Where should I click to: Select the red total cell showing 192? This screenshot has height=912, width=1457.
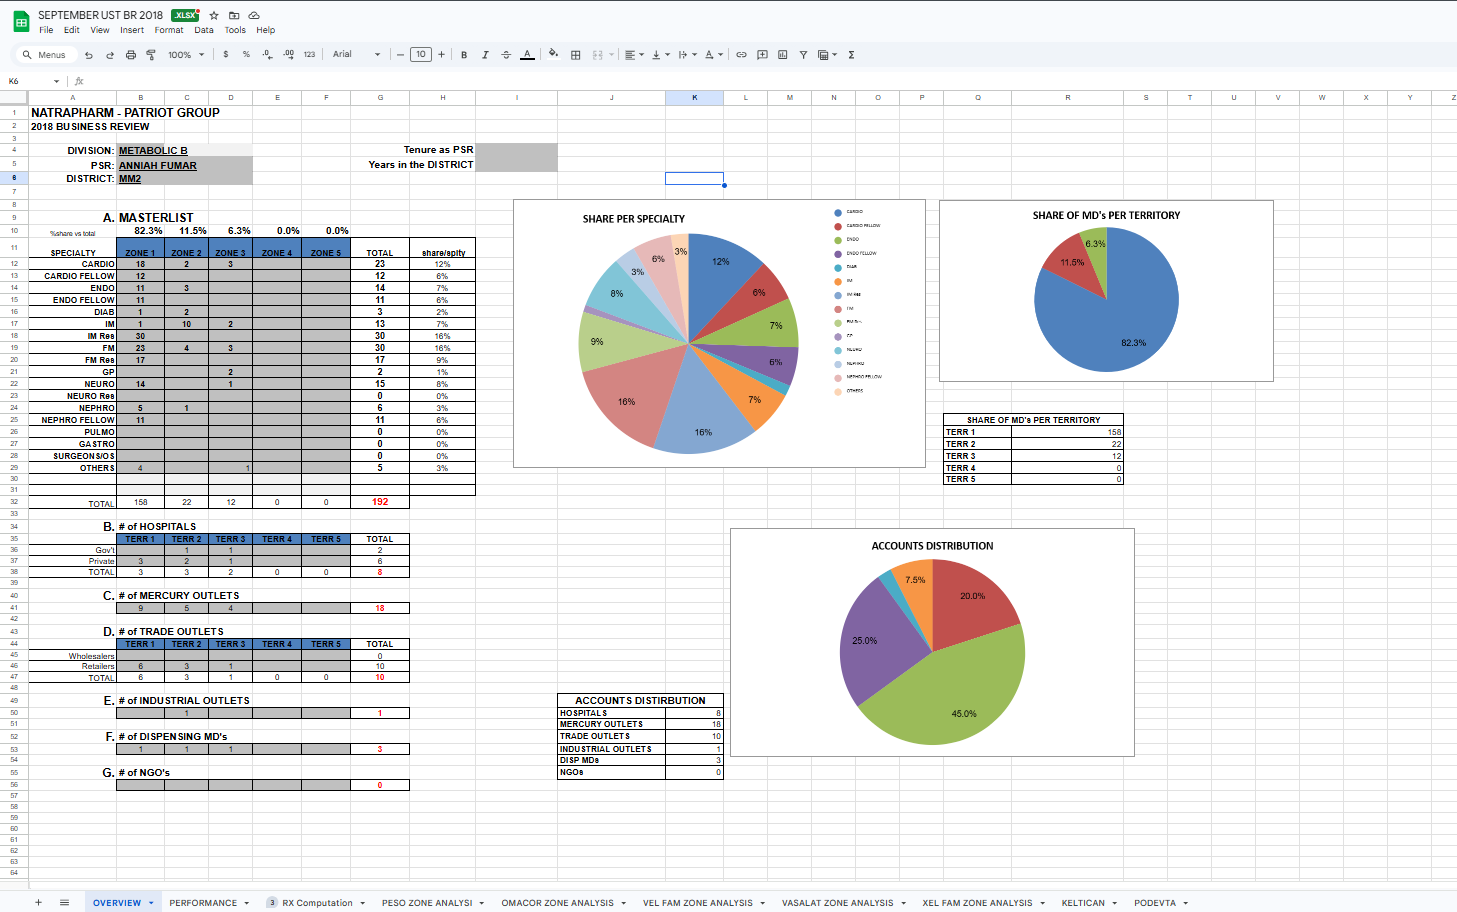pos(380,502)
